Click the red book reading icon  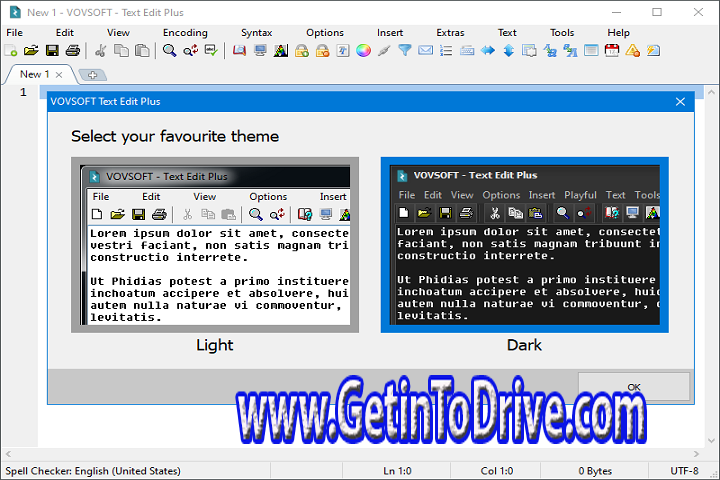coord(239,51)
